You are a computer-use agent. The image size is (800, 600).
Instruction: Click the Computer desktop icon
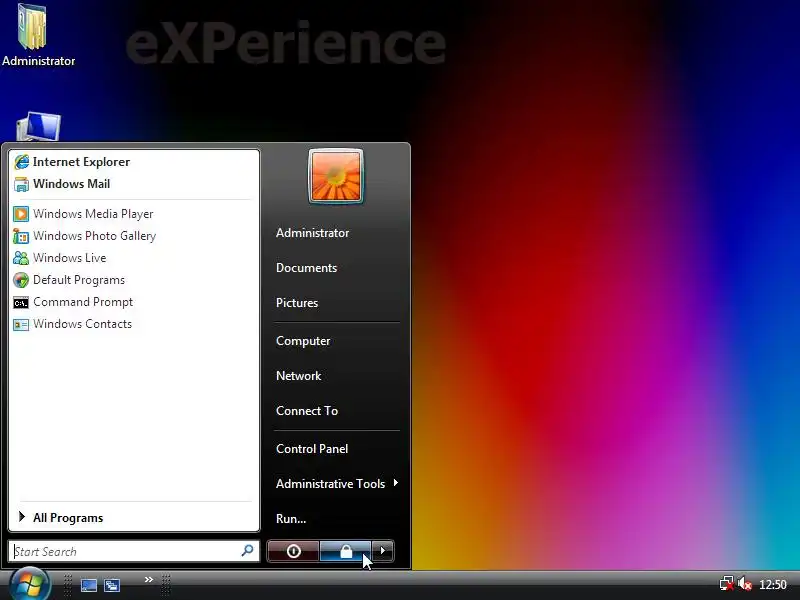click(x=38, y=127)
